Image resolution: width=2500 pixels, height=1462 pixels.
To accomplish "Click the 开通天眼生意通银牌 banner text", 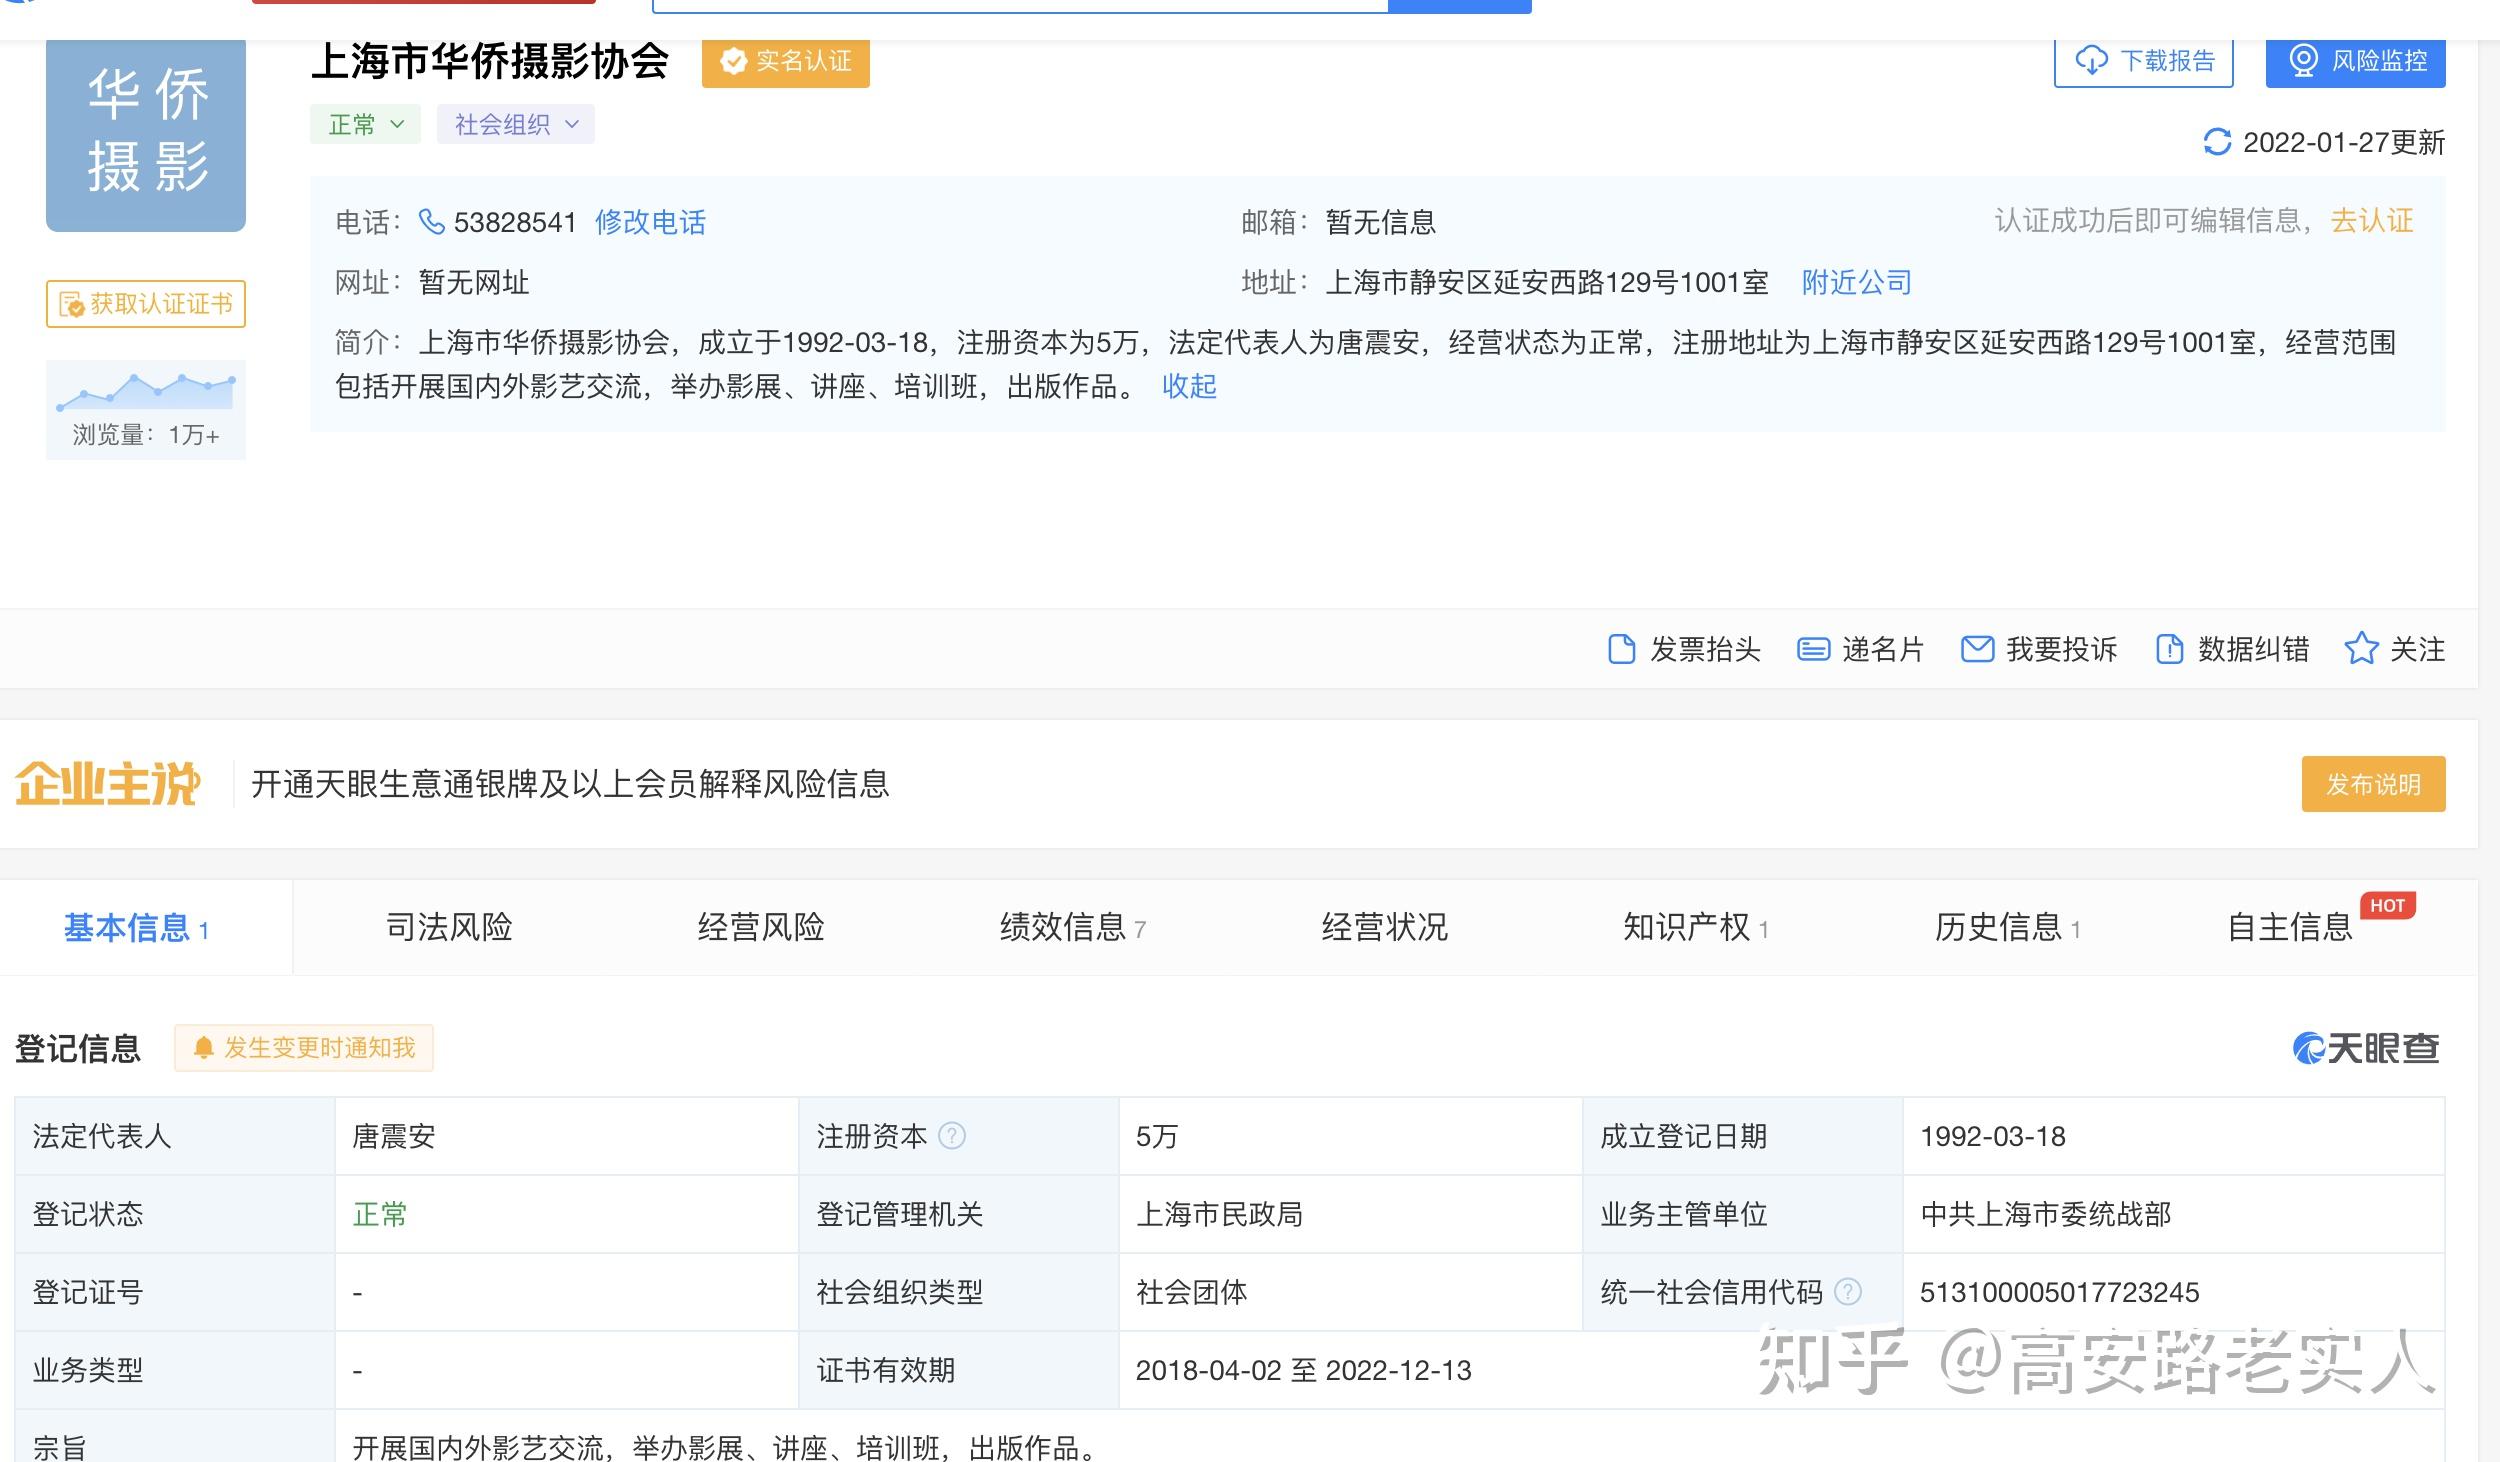I will click(570, 784).
